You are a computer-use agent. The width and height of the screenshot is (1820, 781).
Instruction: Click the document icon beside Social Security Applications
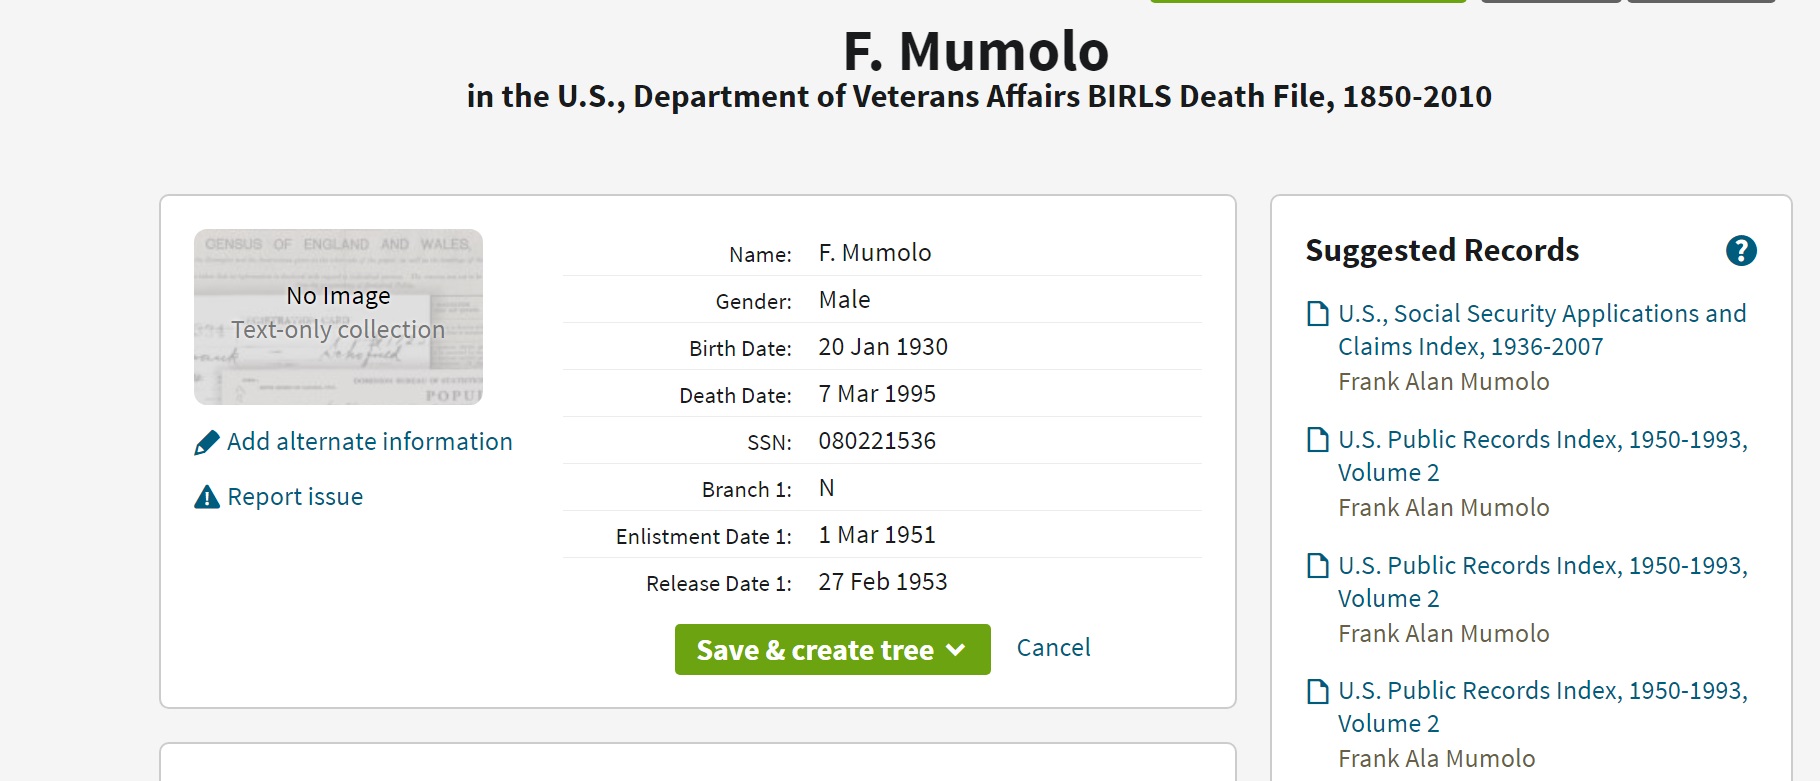tap(1318, 314)
